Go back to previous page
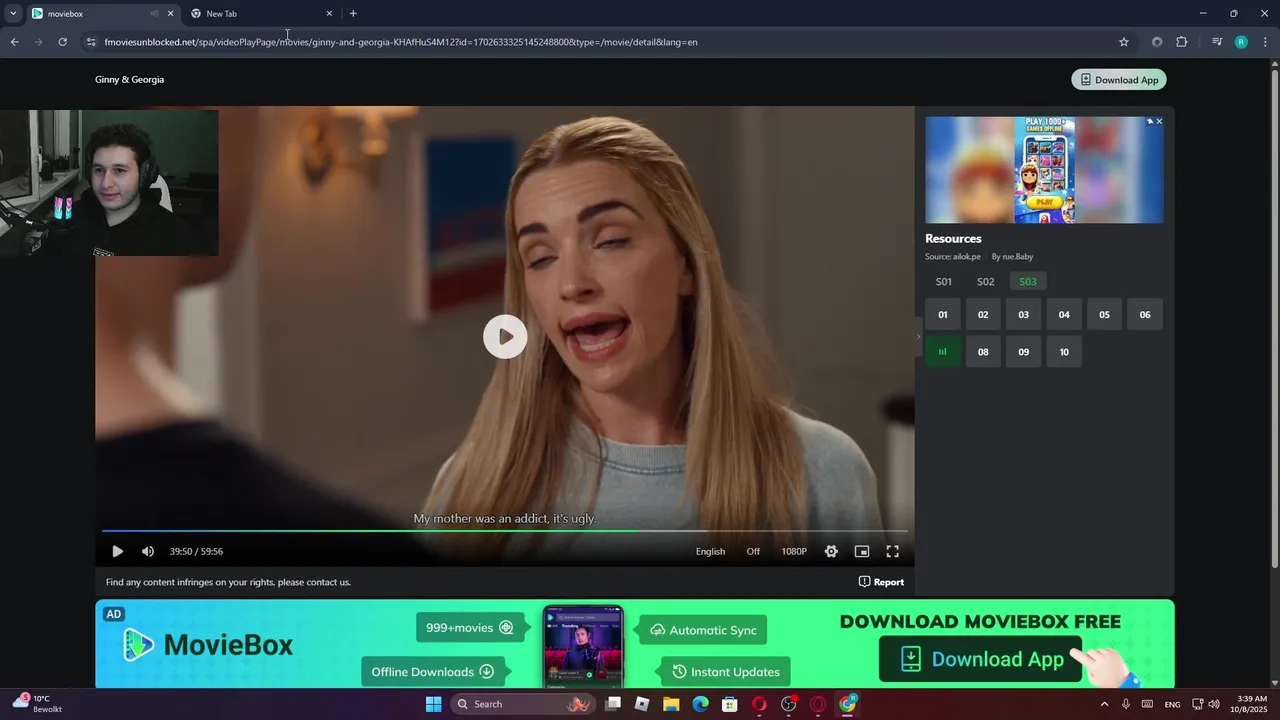 14,42
